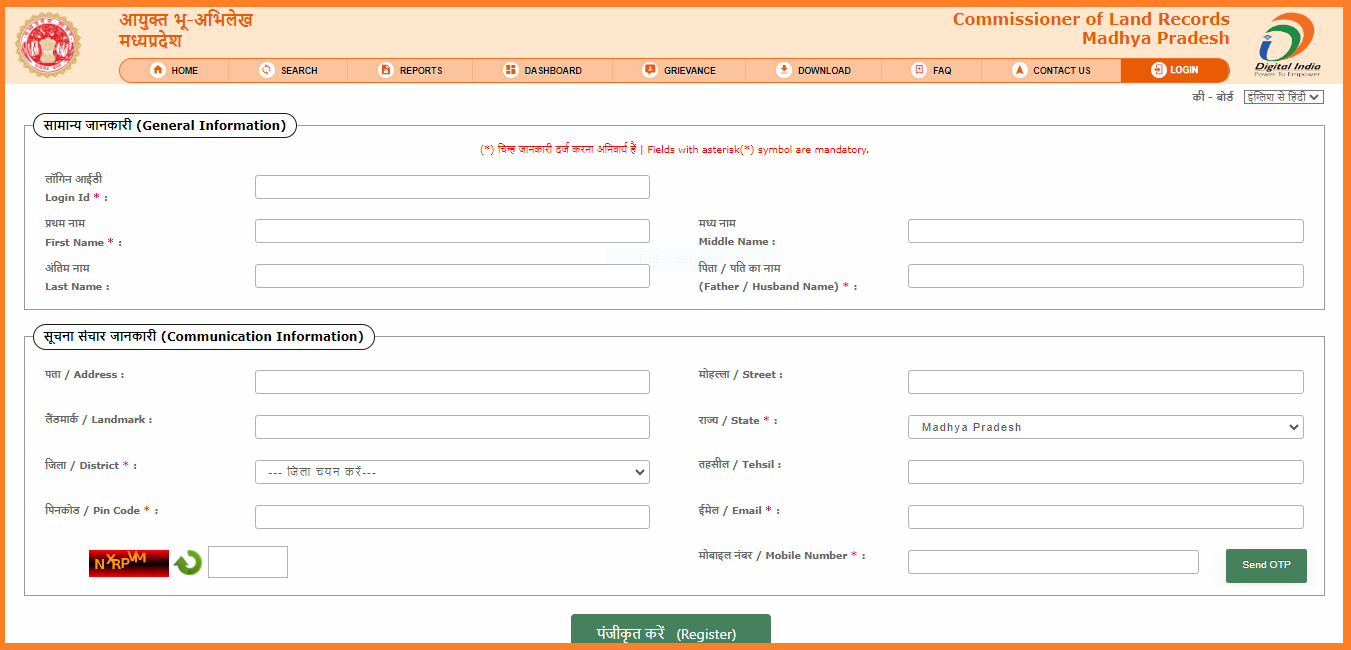This screenshot has height=650, width=1351.
Task: Refresh the captcha with green arrow icon
Action: (188, 563)
